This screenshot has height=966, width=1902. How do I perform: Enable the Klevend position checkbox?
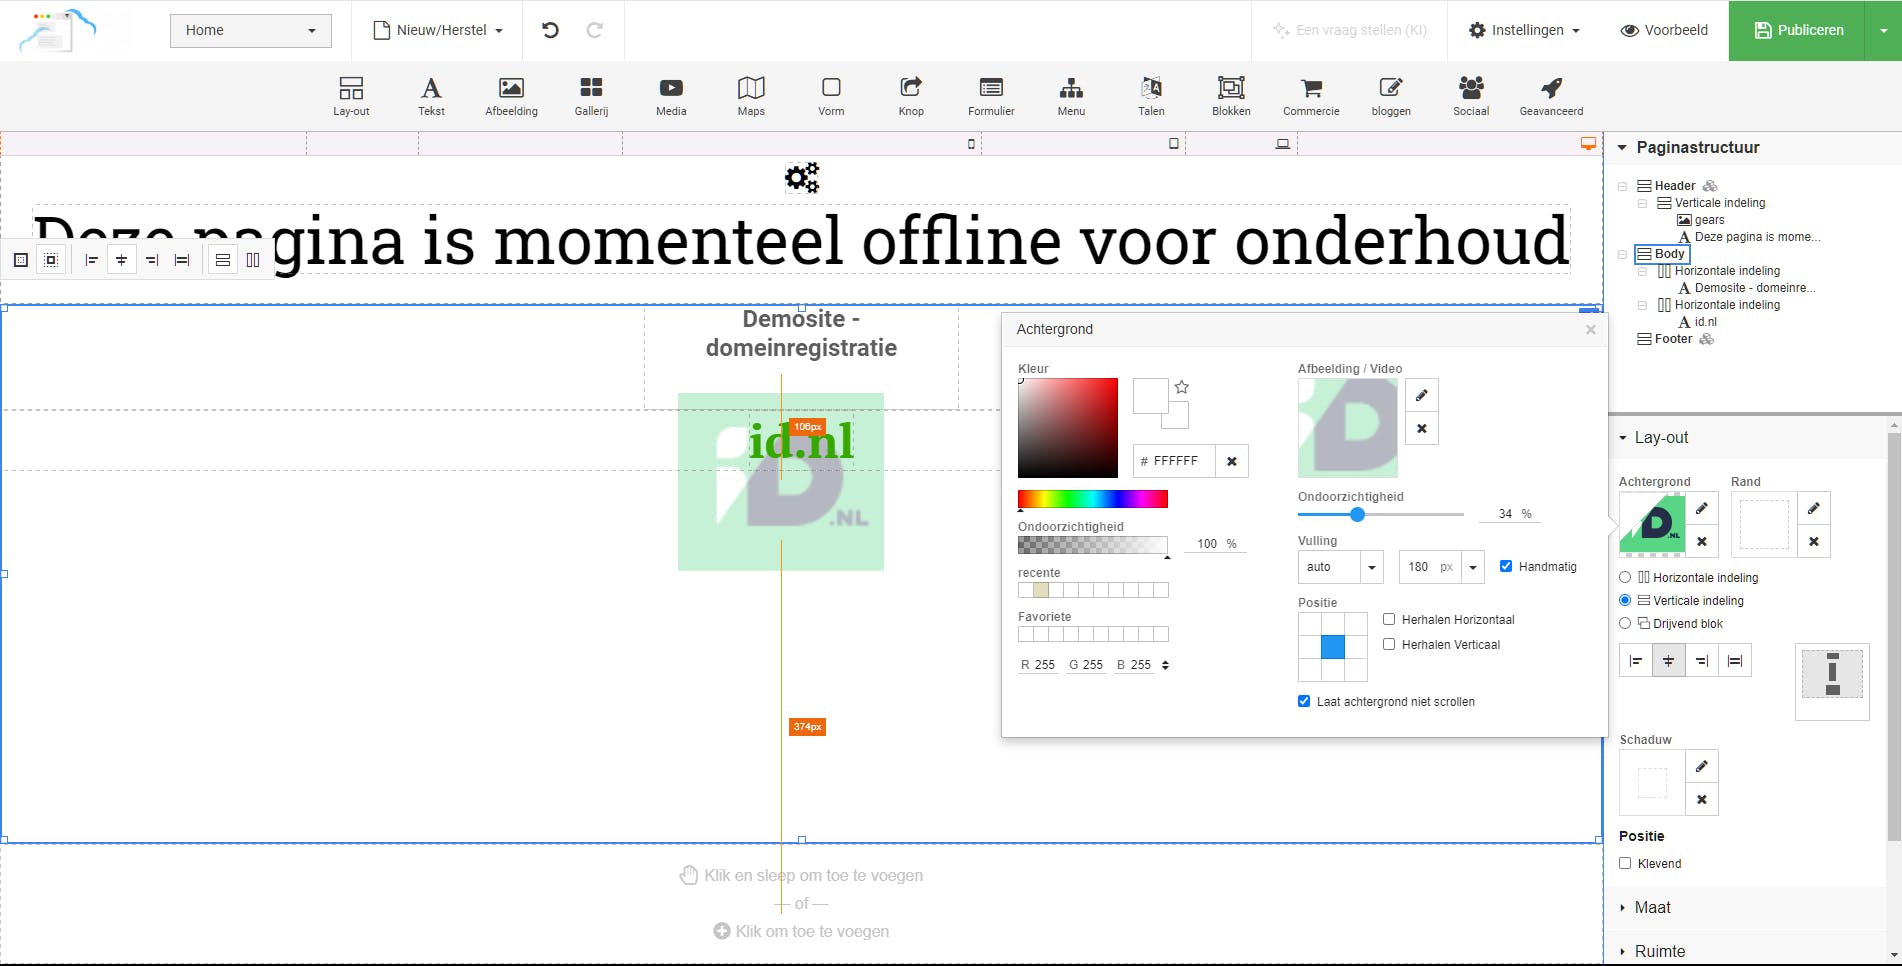(1625, 863)
